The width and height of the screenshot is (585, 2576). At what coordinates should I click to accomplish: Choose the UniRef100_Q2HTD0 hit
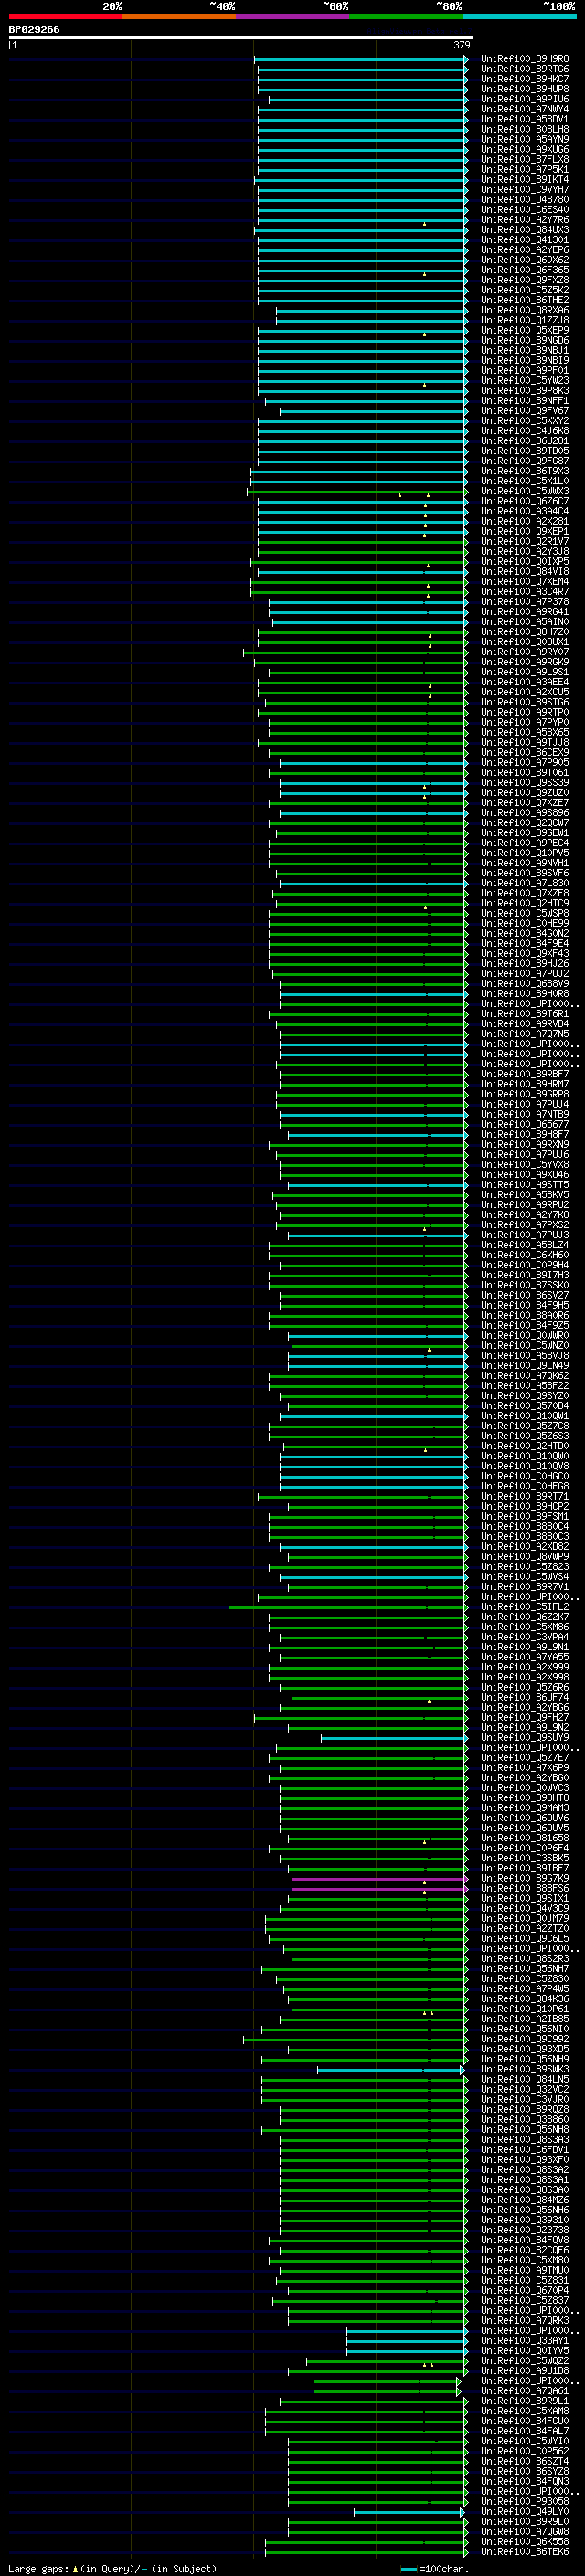click(x=525, y=1446)
